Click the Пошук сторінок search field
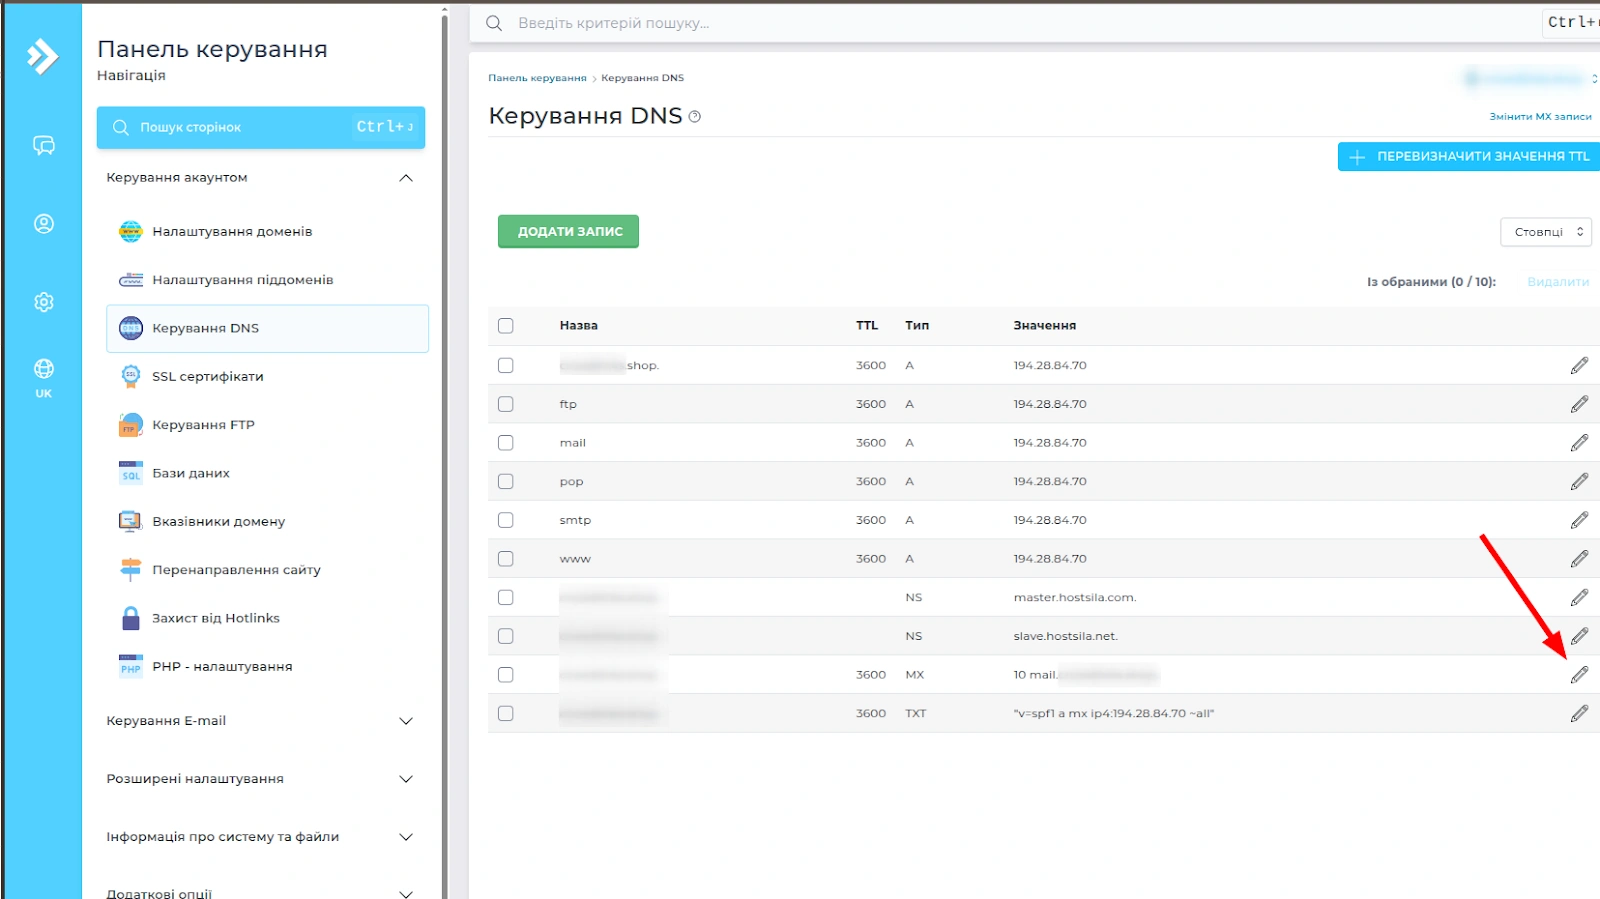Viewport: 1600px width, 899px height. click(261, 127)
